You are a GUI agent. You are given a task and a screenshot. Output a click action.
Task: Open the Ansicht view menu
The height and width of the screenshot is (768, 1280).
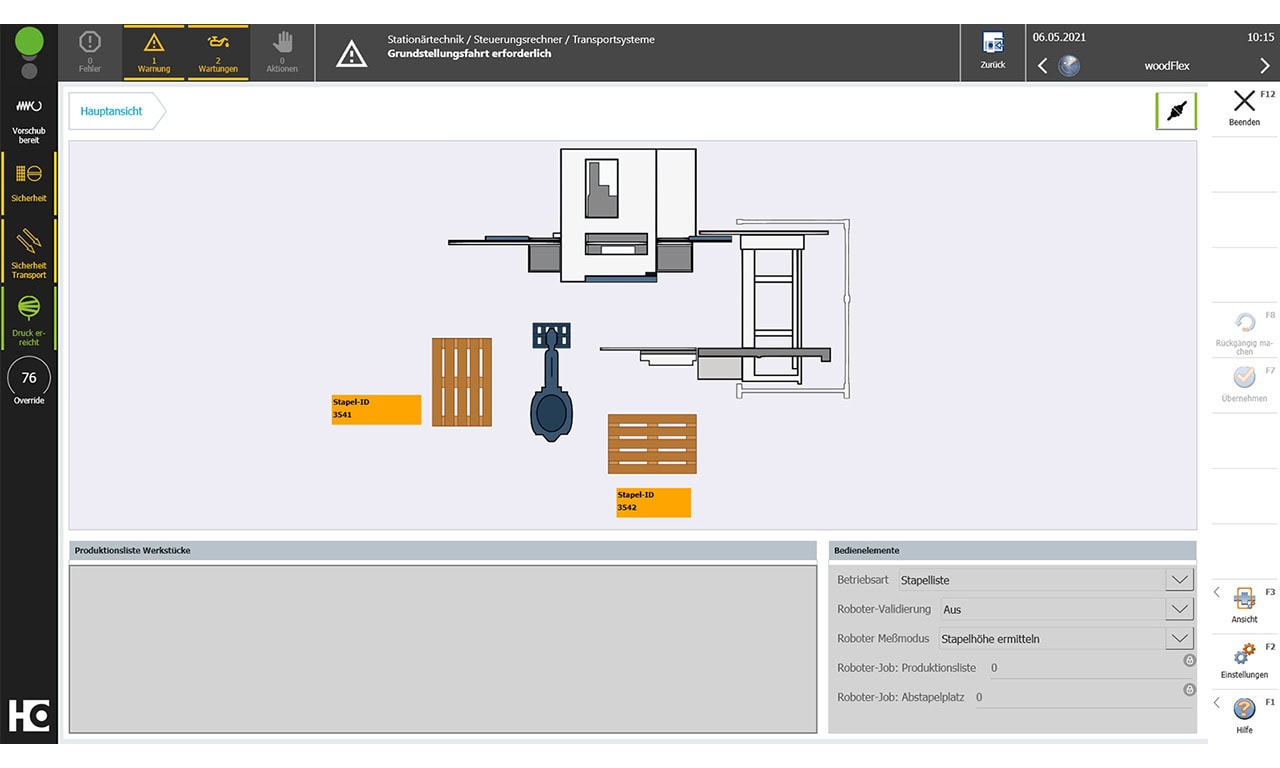pos(1244,605)
